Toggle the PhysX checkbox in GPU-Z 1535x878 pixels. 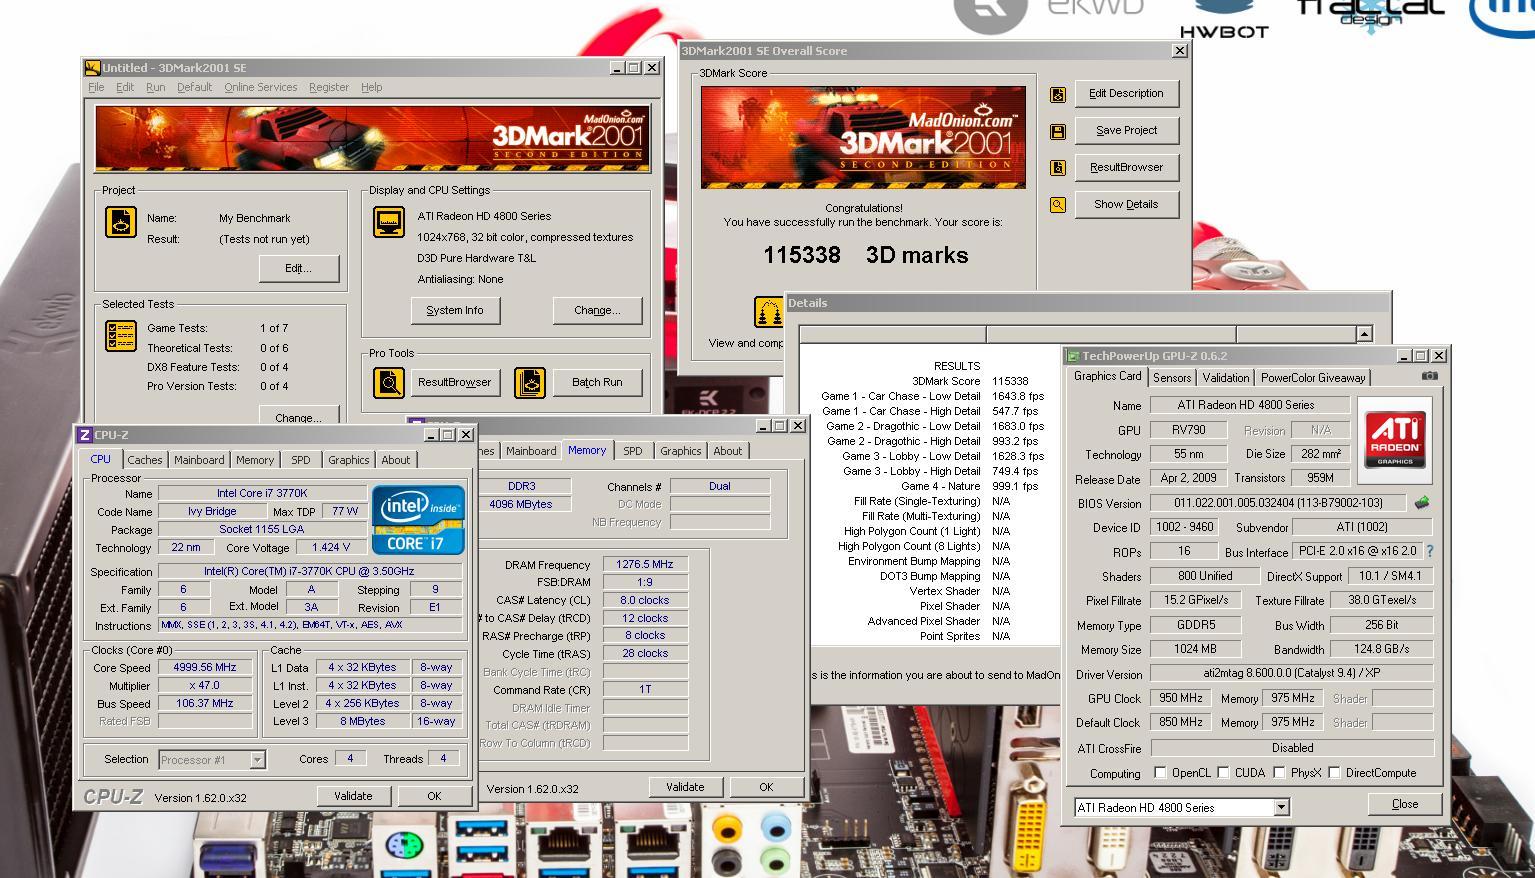[1279, 773]
